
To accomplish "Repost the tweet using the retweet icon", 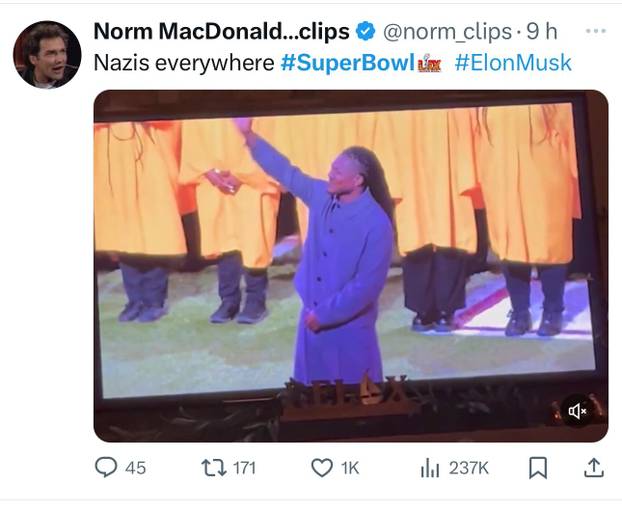I will pyautogui.click(x=212, y=467).
